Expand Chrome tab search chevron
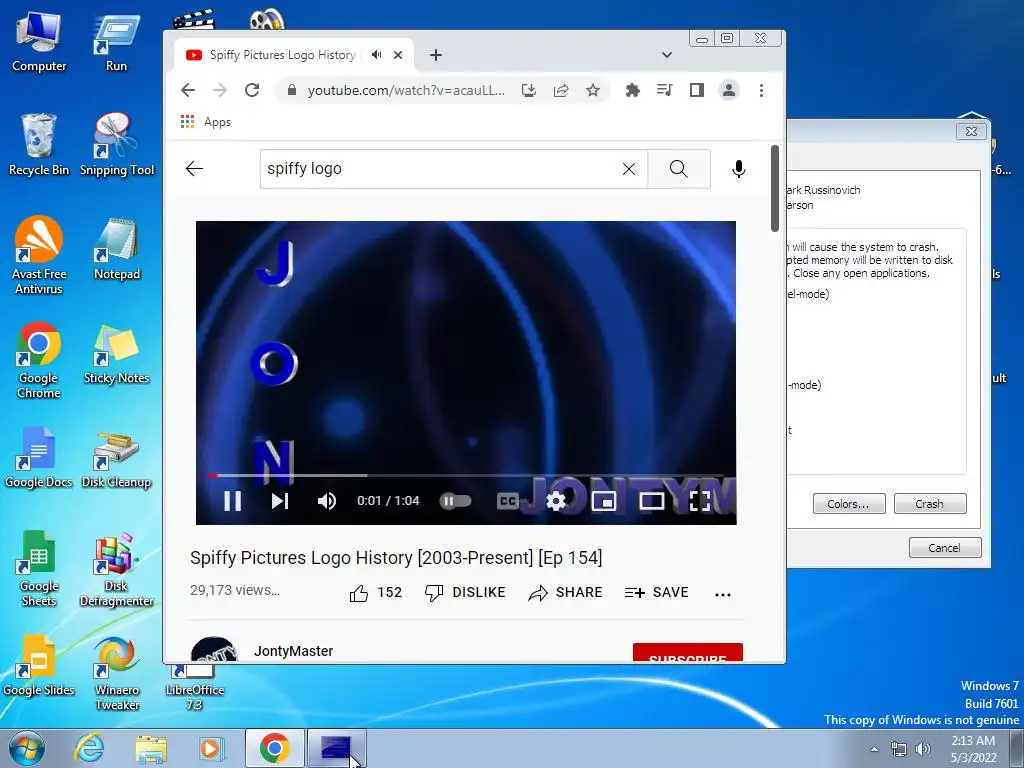Image resolution: width=1024 pixels, height=768 pixels. pos(667,55)
